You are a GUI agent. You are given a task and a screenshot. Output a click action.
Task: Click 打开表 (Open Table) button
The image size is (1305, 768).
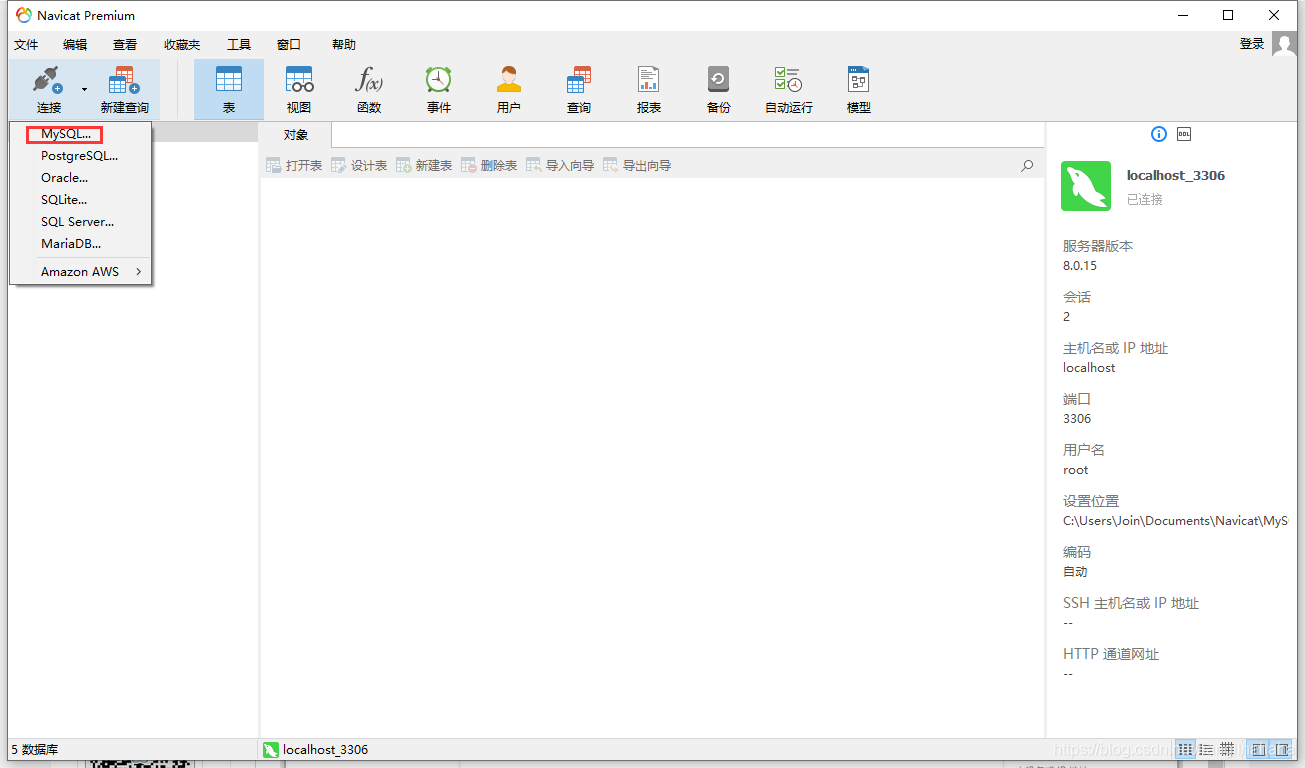(294, 166)
